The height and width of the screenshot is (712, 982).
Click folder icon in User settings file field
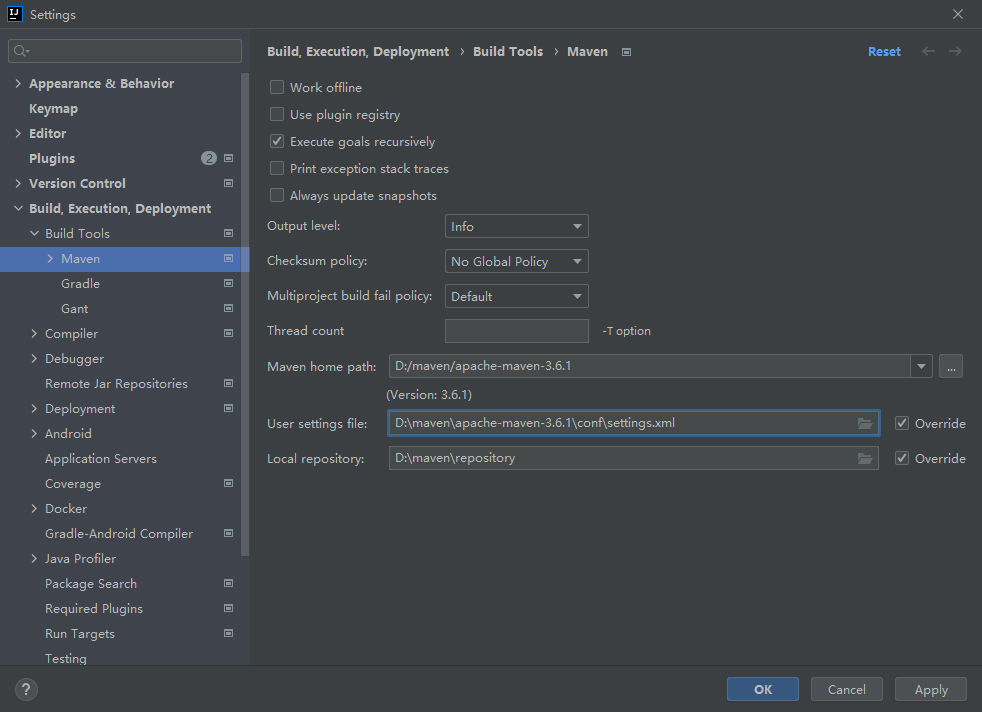pos(865,423)
